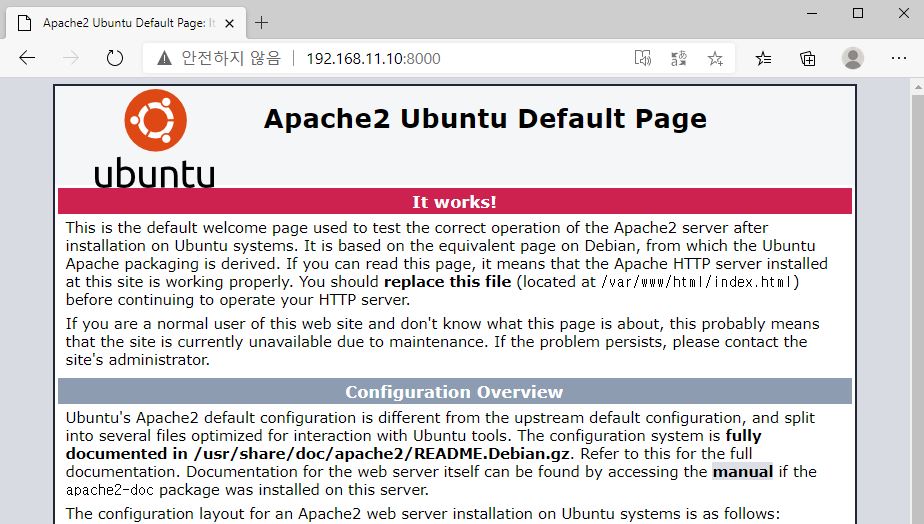Click the scrollbar up arrow

918,87
